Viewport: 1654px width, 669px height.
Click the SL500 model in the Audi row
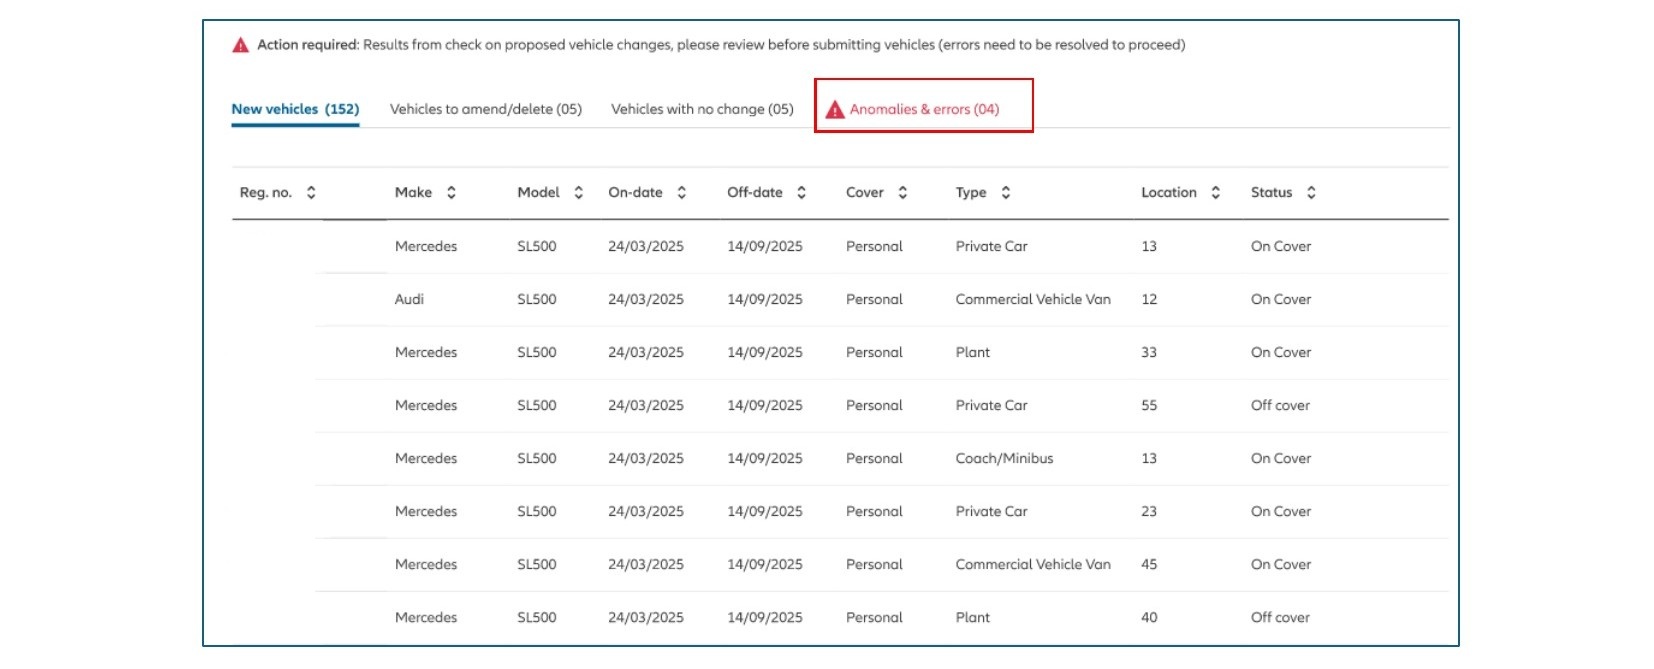click(537, 299)
